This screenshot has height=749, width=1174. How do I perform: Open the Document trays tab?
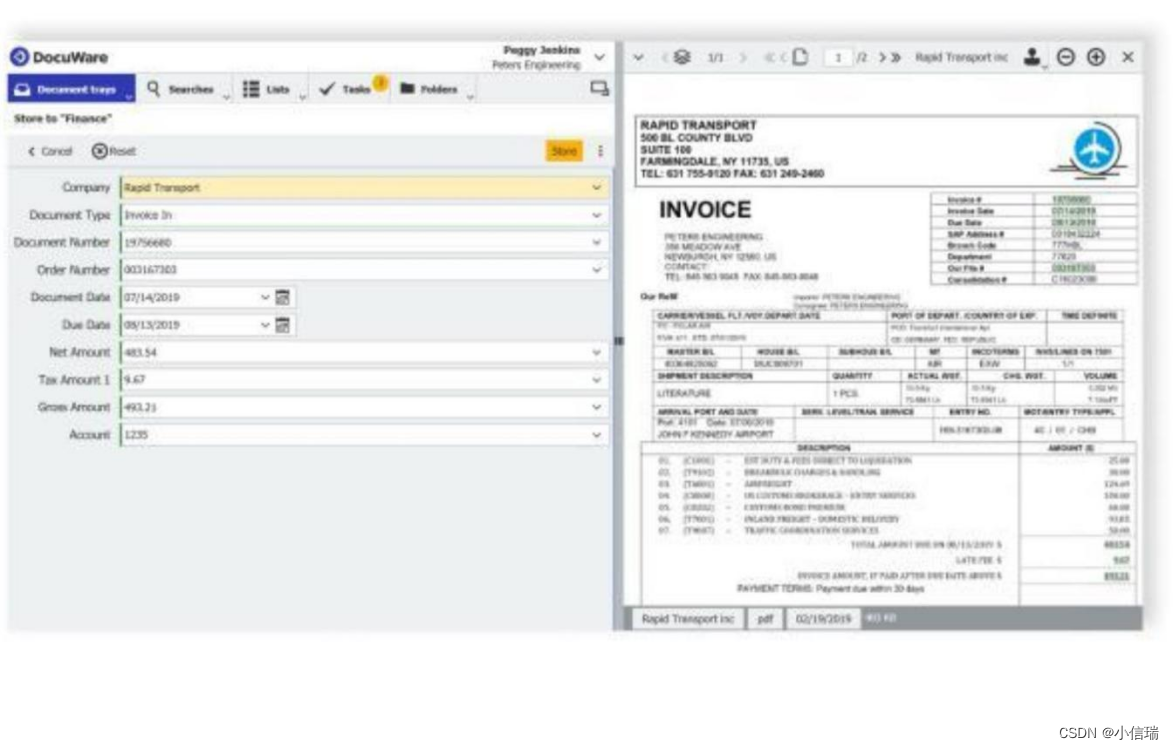72,88
